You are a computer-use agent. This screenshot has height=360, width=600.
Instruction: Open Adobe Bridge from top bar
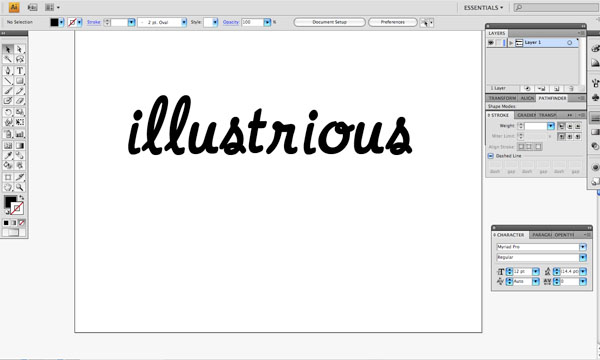click(33, 7)
